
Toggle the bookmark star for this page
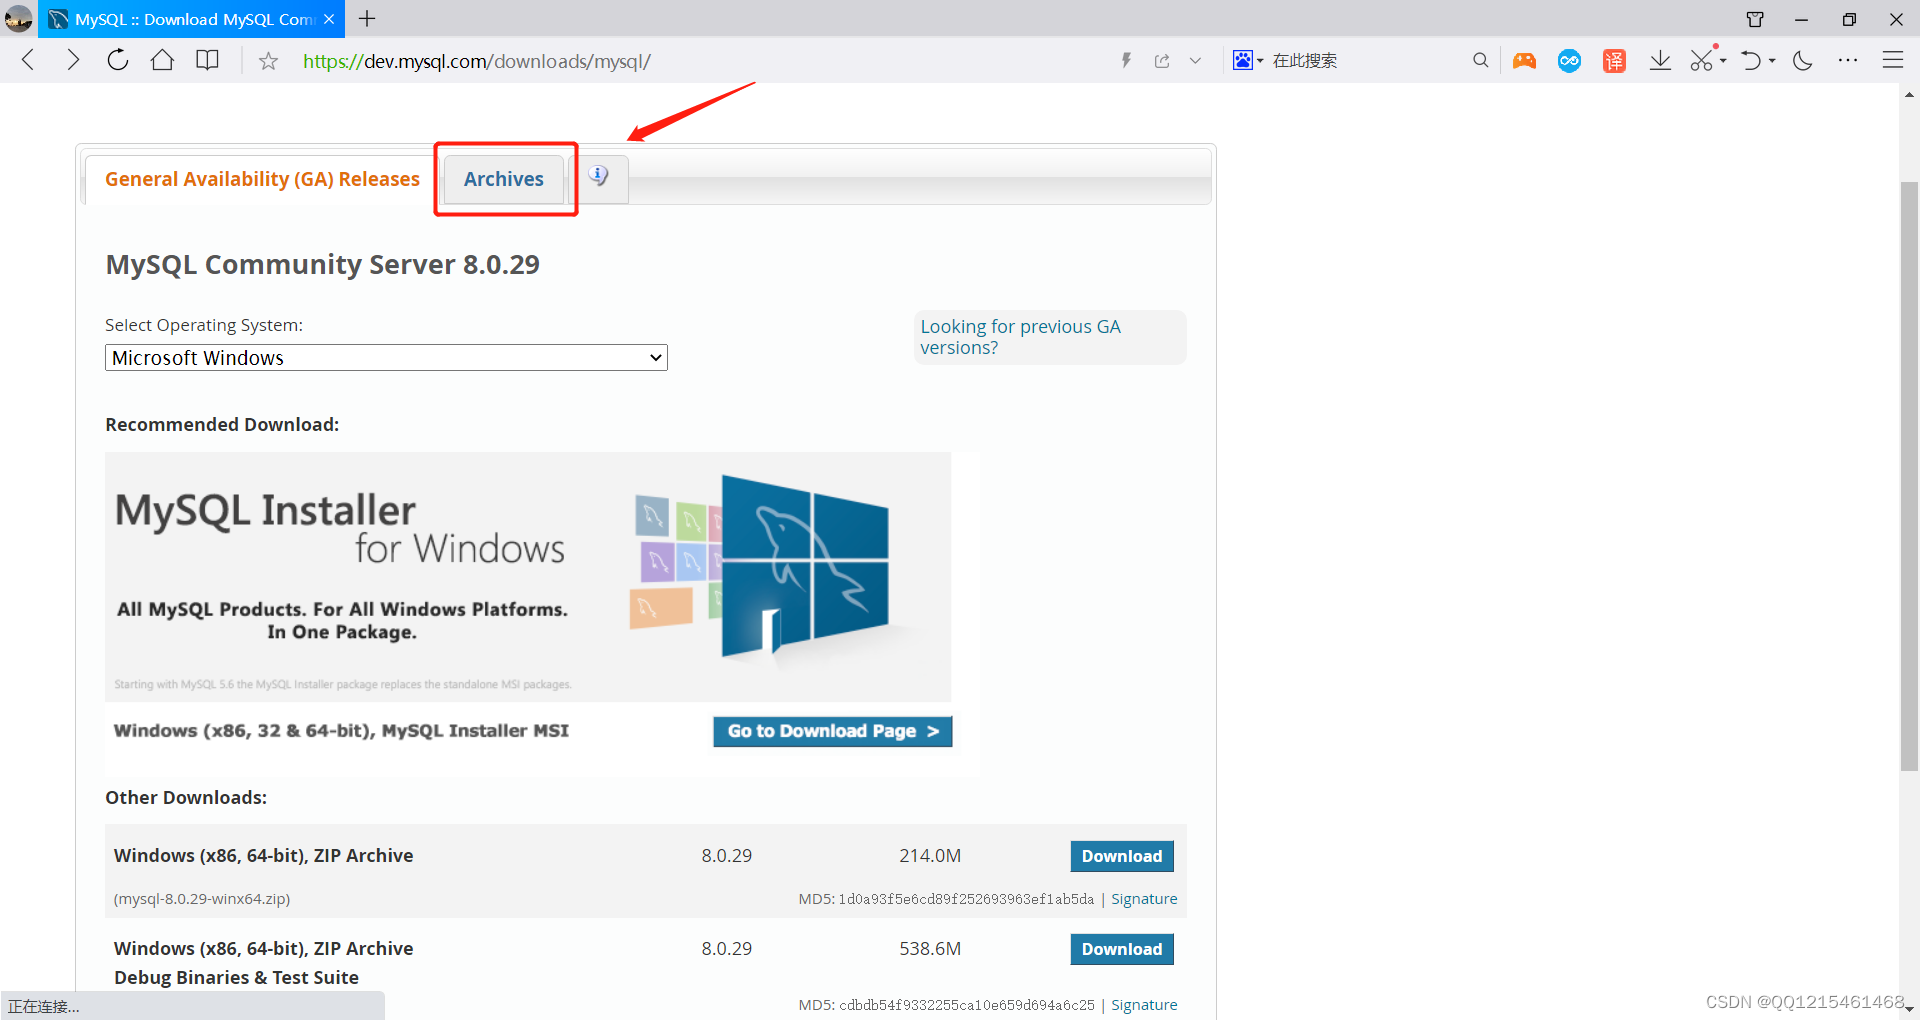point(267,60)
